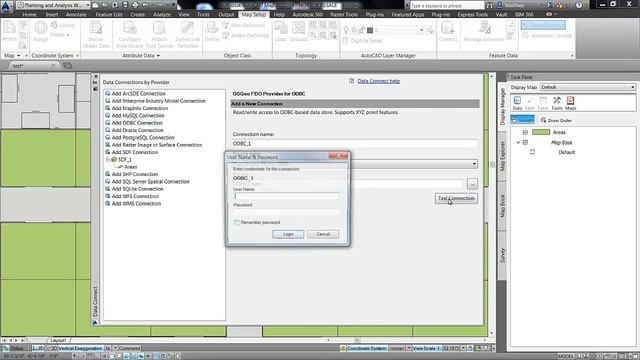
Task: Toggle Remember password checkbox
Action: [x=237, y=222]
